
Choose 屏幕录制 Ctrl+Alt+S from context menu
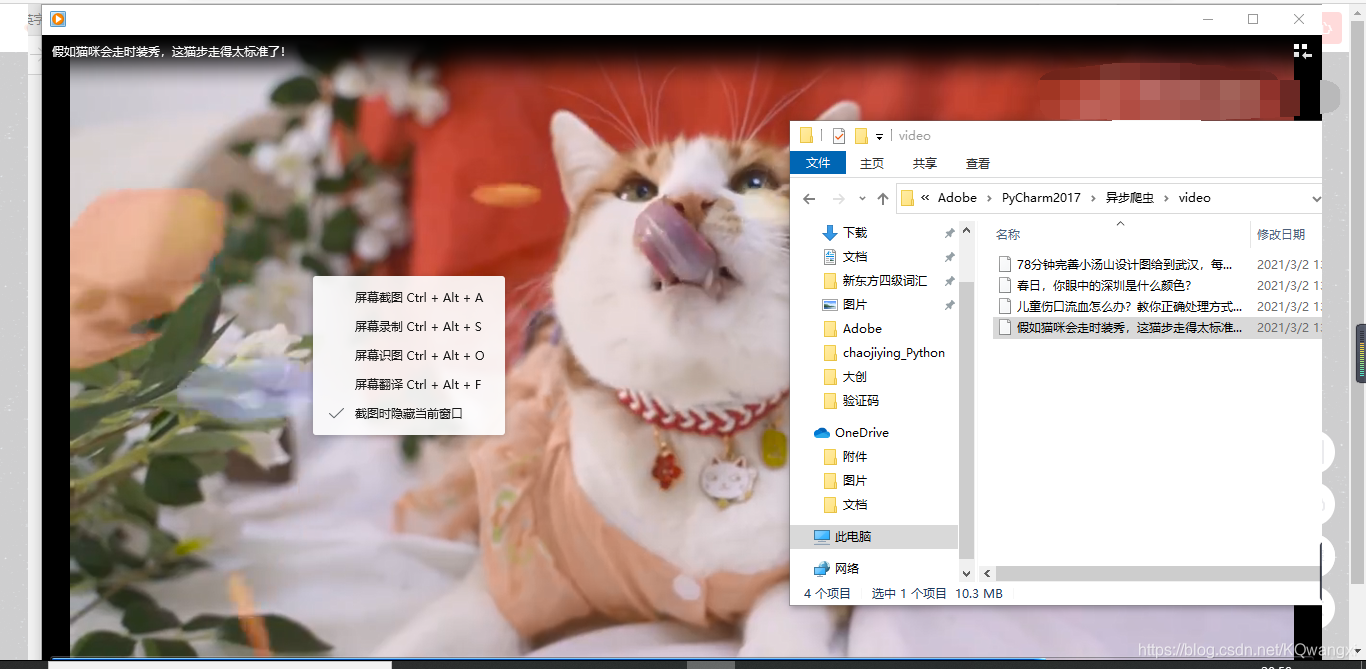tap(418, 326)
